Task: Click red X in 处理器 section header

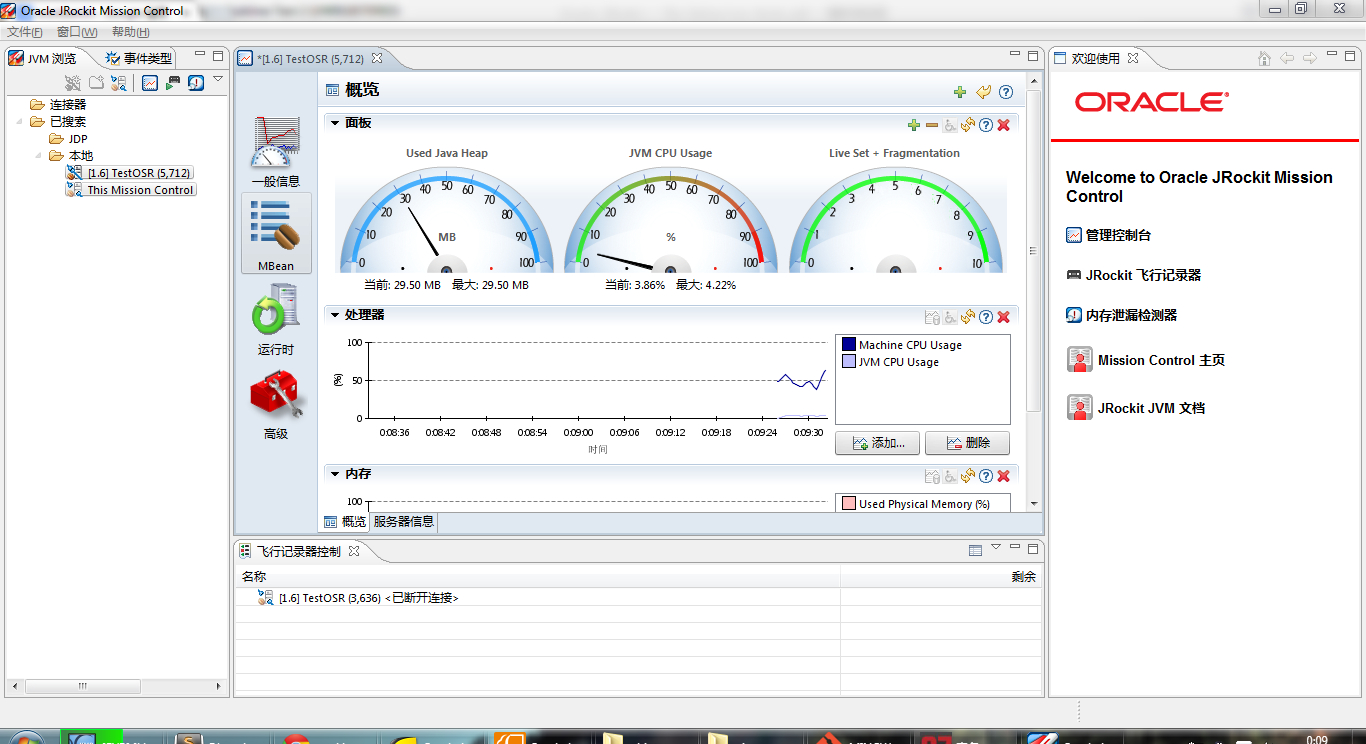Action: point(1004,317)
